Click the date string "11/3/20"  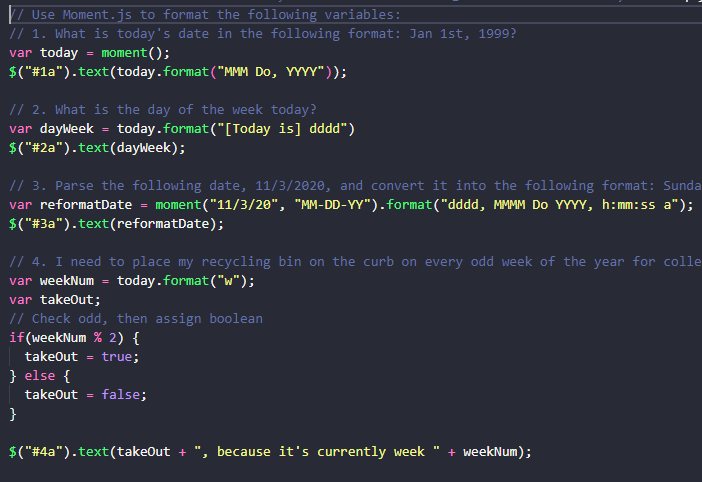pos(244,205)
